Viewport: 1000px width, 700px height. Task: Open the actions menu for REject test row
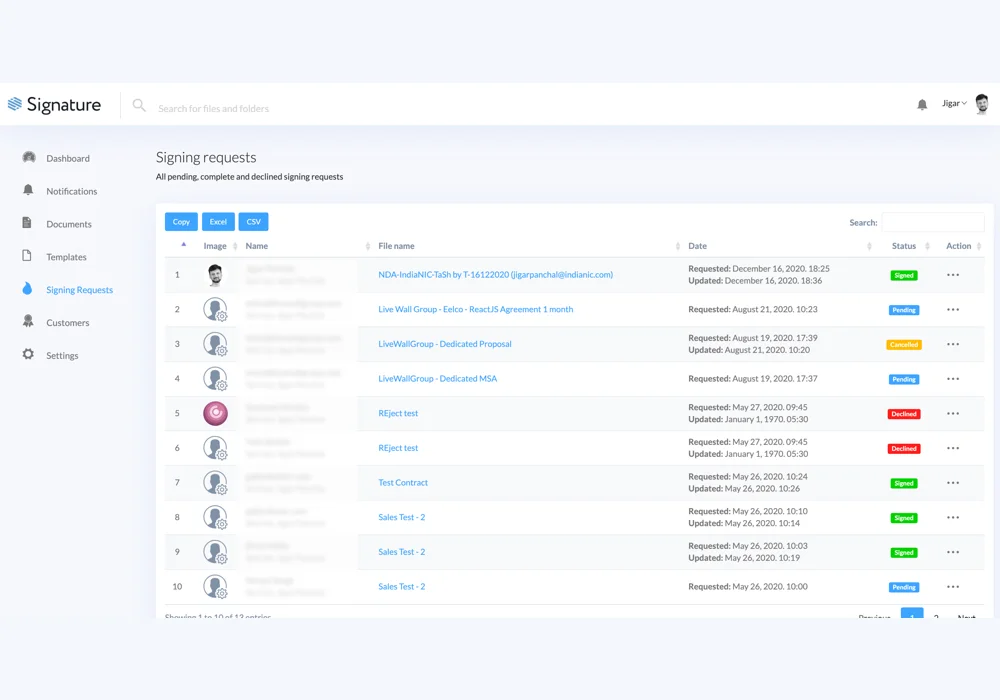[952, 413]
